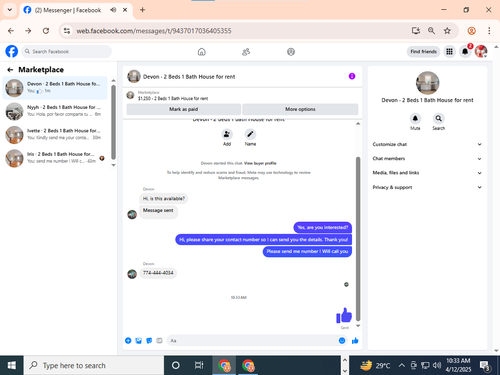Open Chrome zoom magnifier icon in address bar

431,31
